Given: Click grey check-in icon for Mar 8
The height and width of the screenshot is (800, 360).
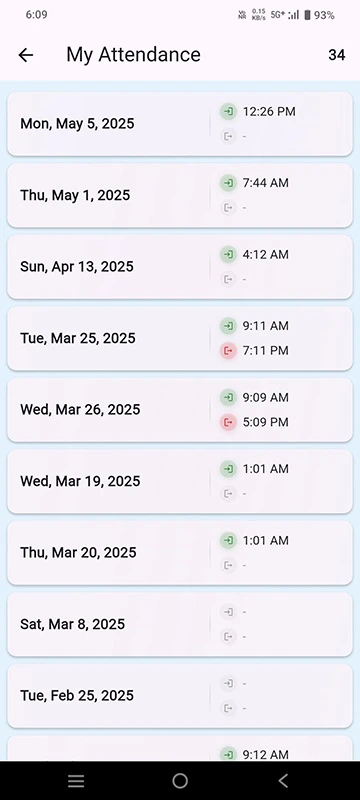Looking at the screenshot, I should [228, 611].
